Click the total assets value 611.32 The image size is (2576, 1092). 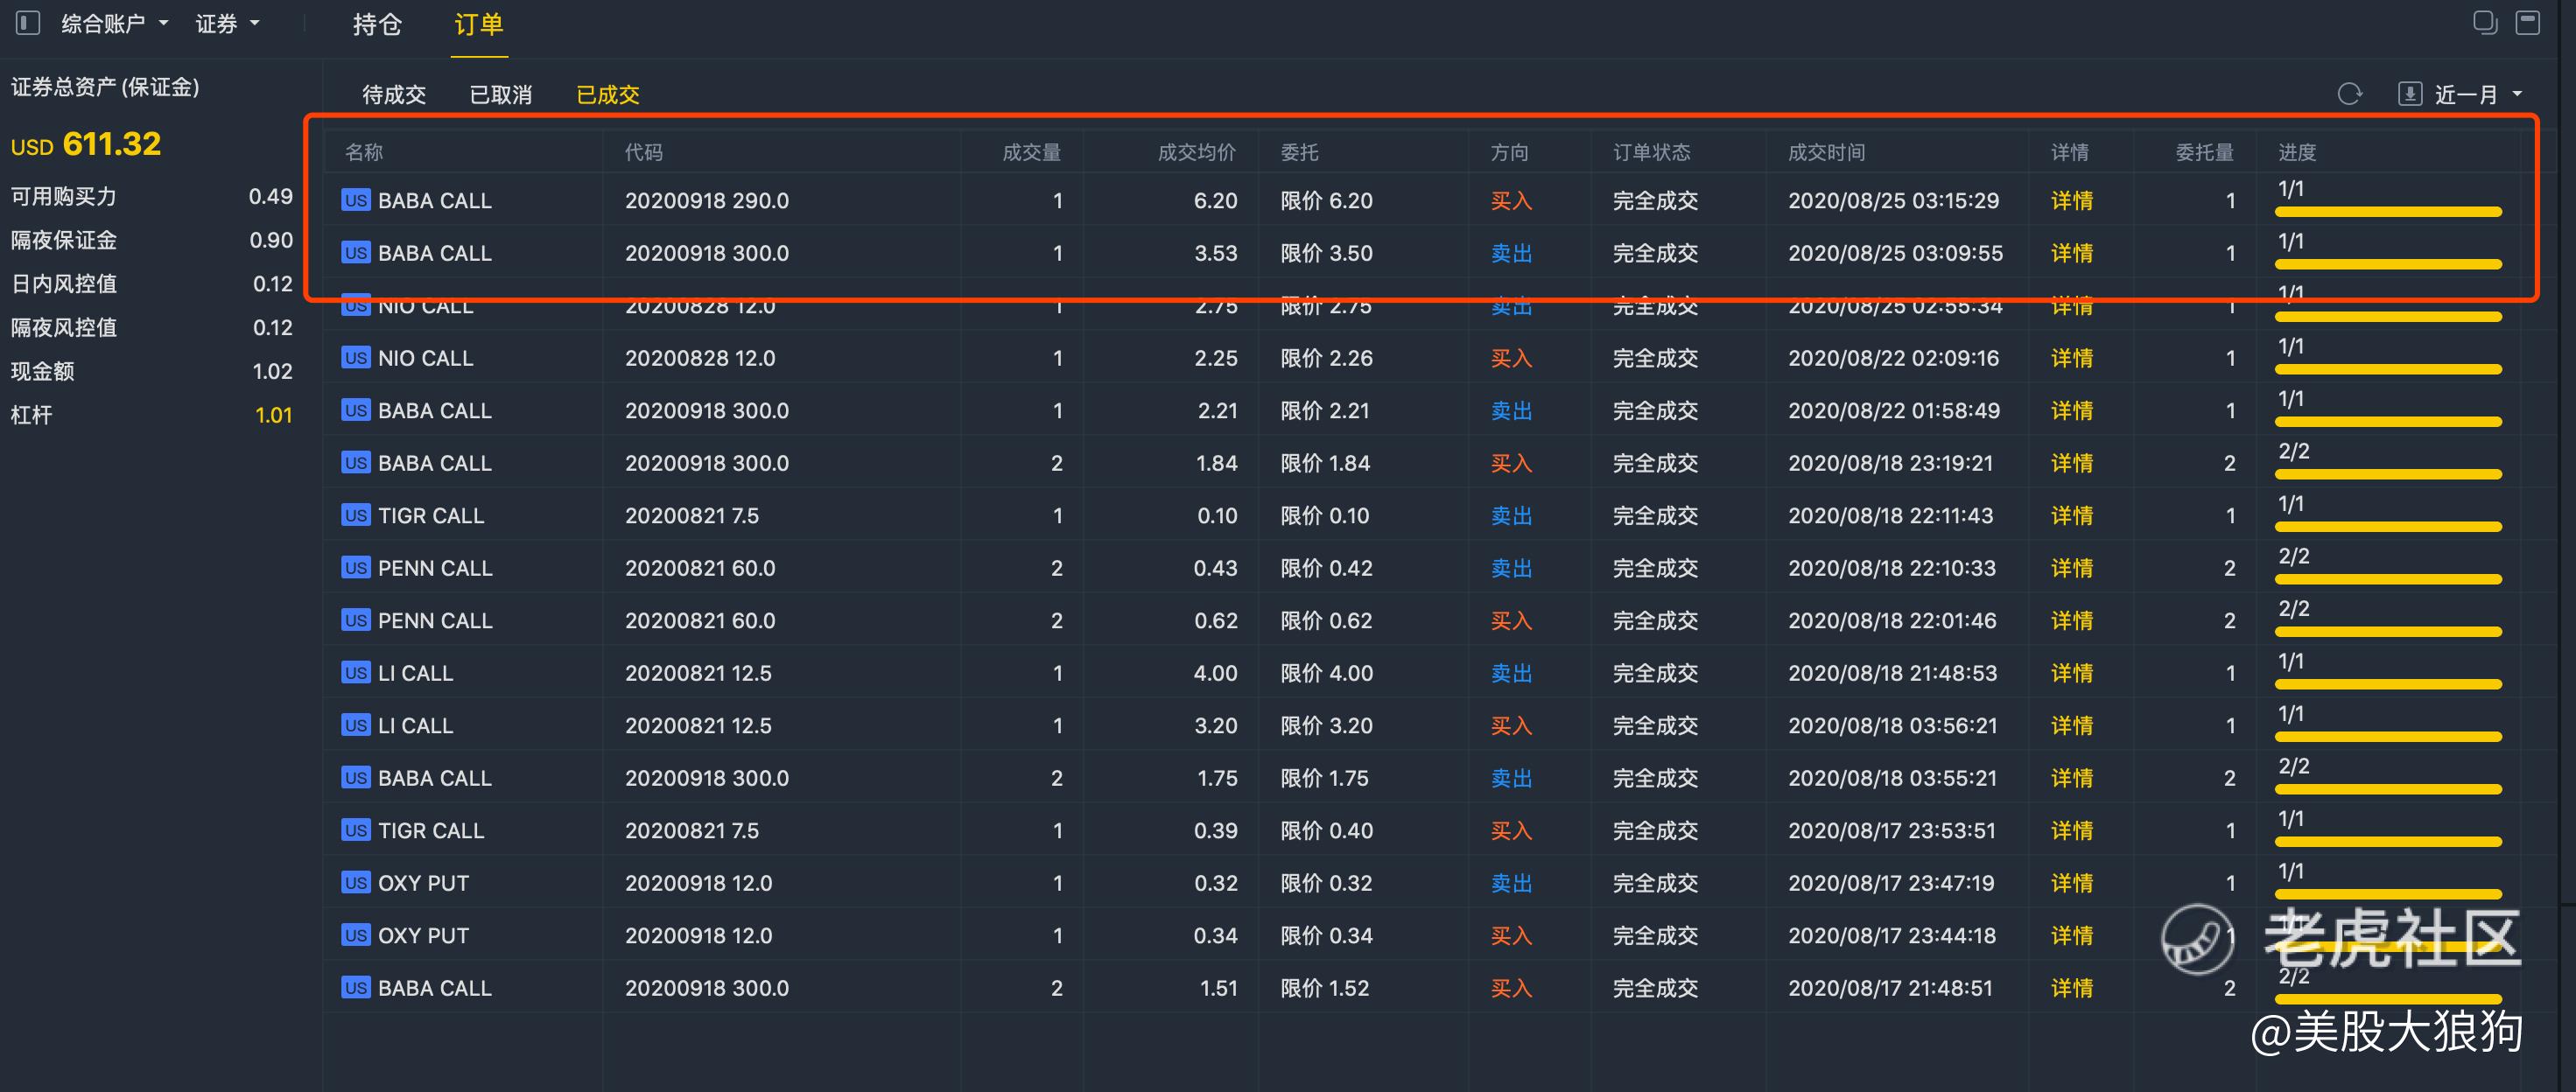[x=112, y=144]
